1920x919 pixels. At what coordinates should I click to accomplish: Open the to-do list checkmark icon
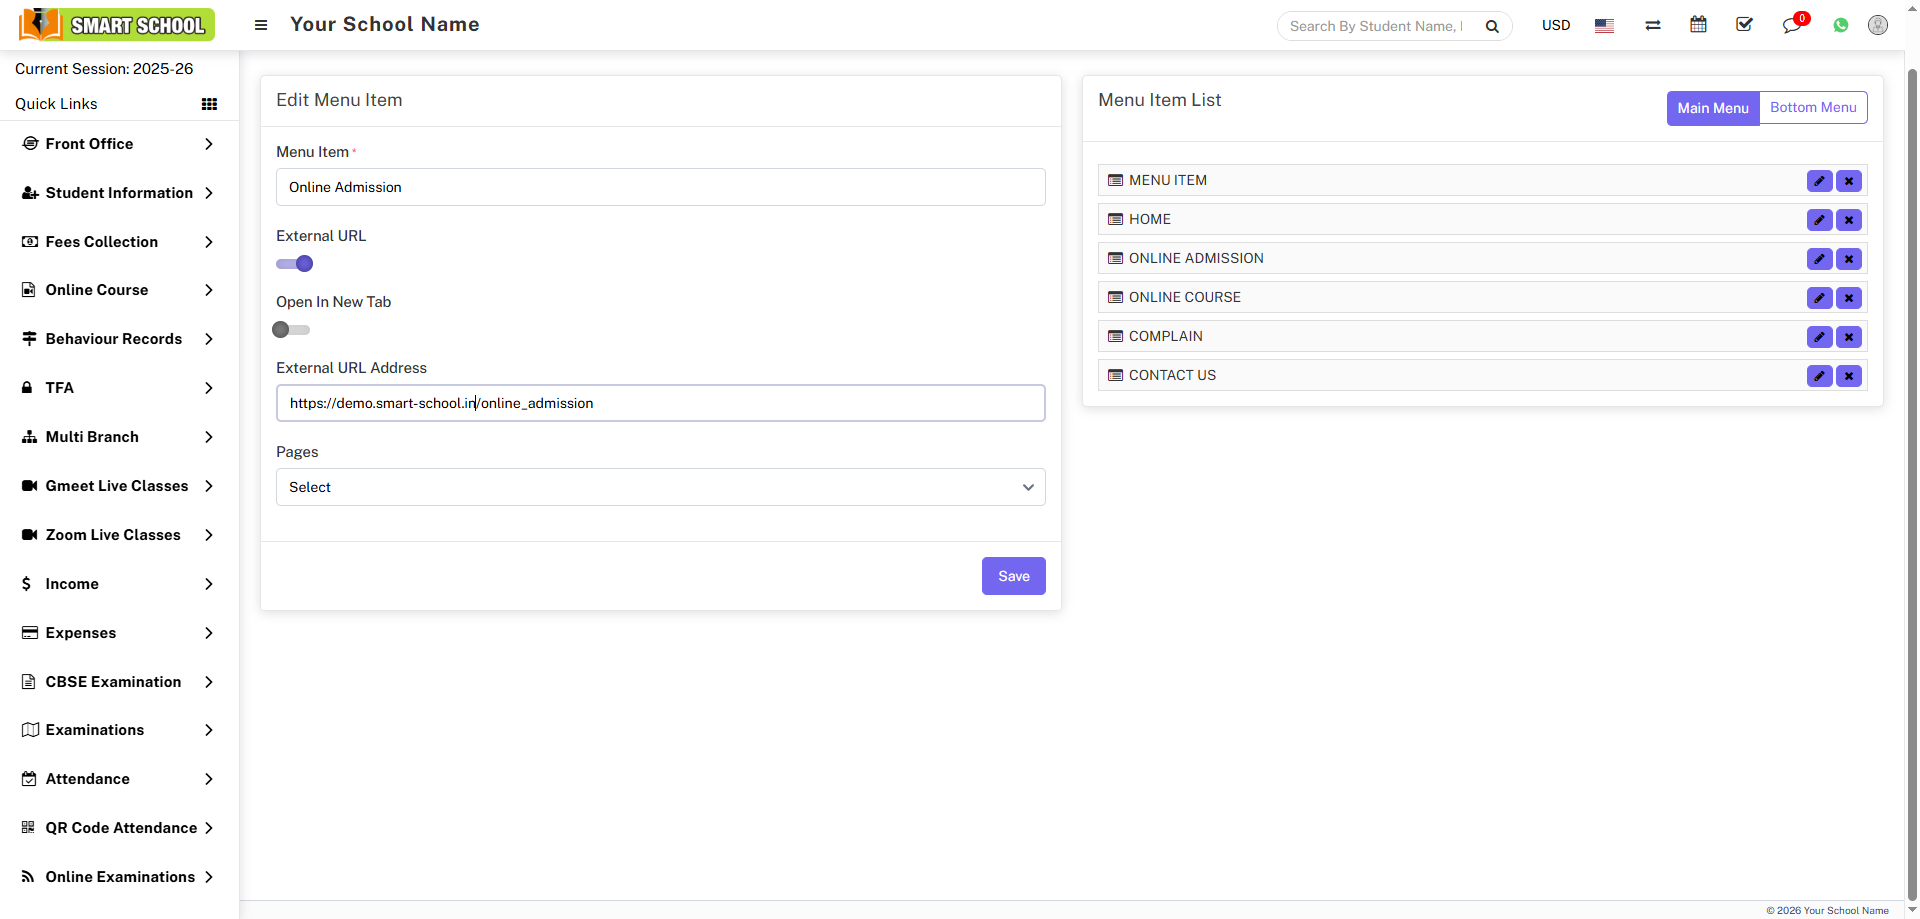click(1744, 24)
